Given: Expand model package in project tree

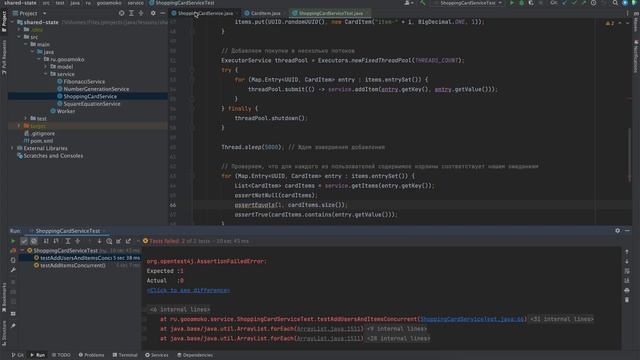Looking at the screenshot, I should coord(46,67).
